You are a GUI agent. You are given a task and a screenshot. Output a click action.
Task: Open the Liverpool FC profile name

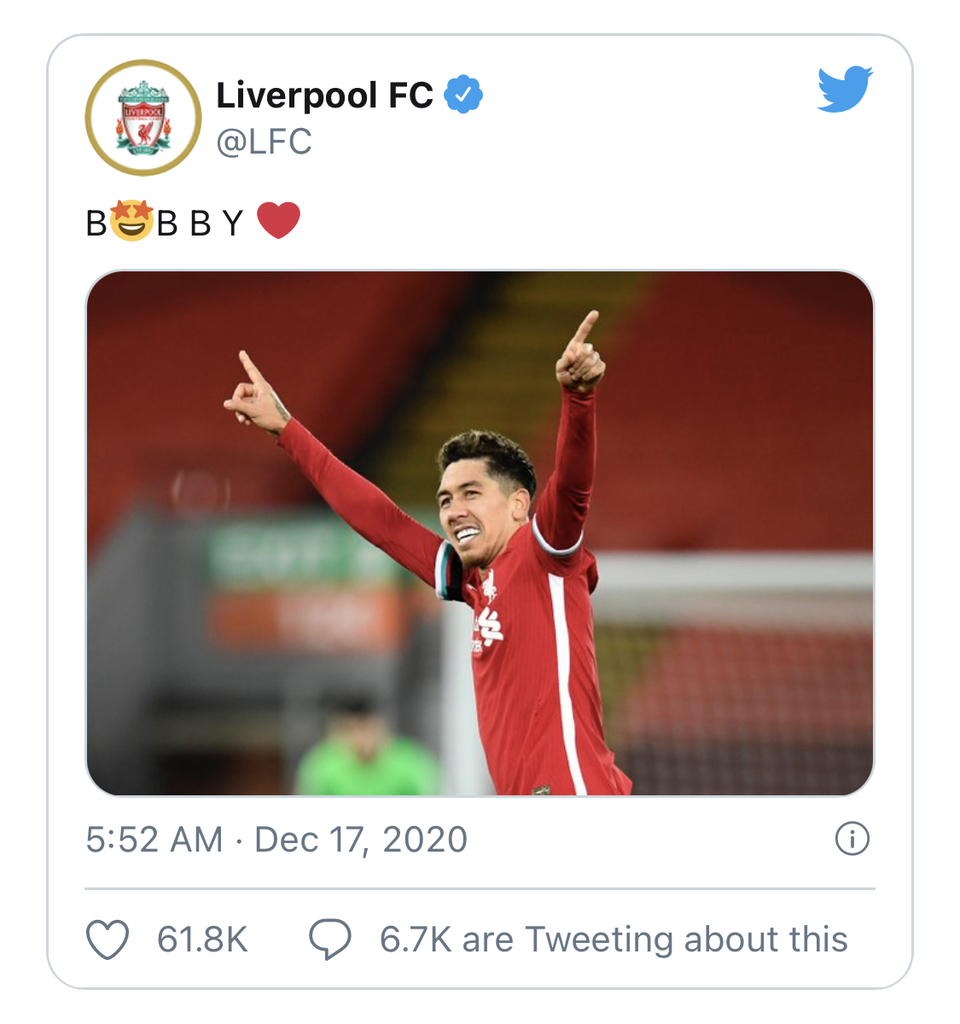(325, 95)
